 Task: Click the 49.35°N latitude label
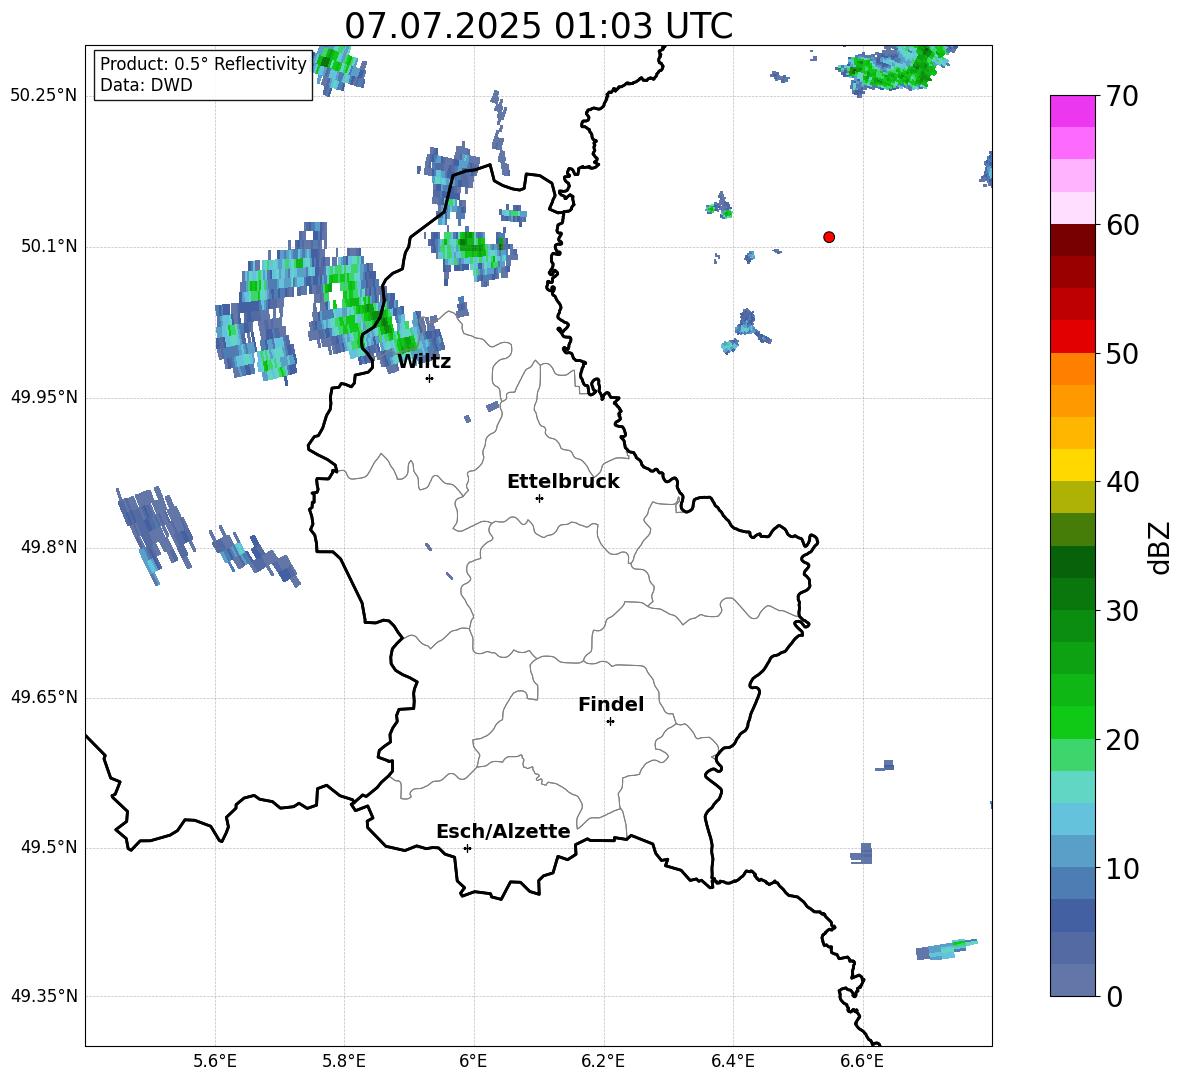coord(44,996)
